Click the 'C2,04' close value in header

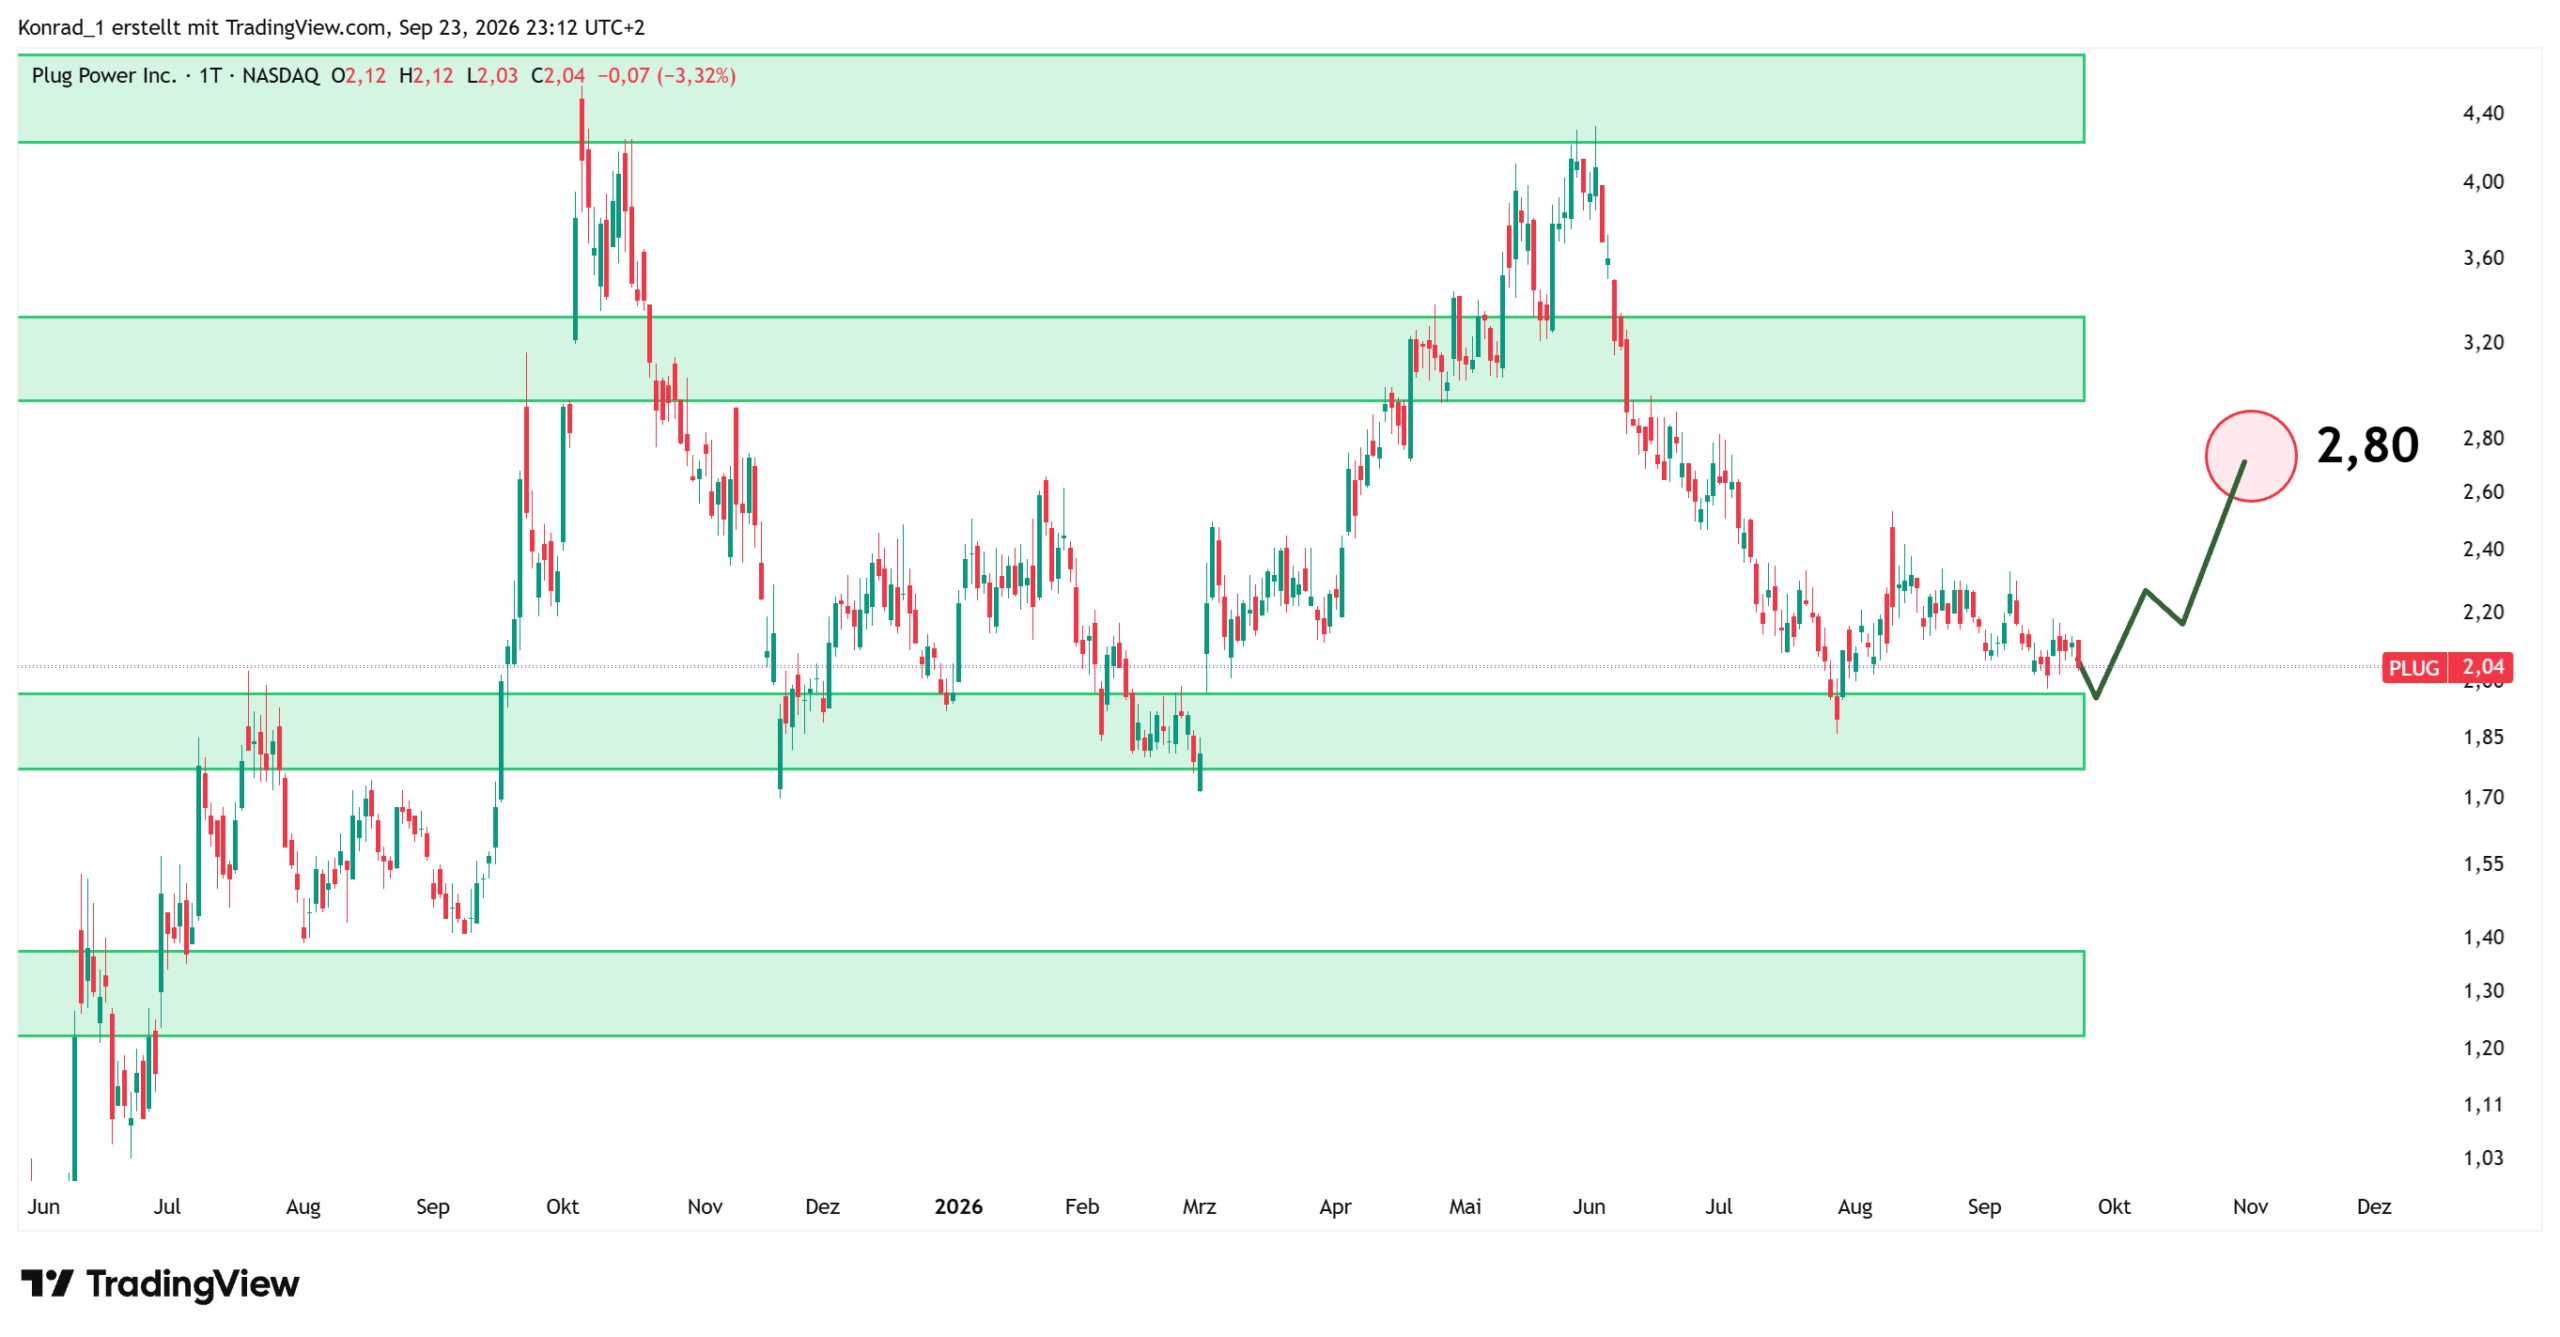[x=557, y=76]
